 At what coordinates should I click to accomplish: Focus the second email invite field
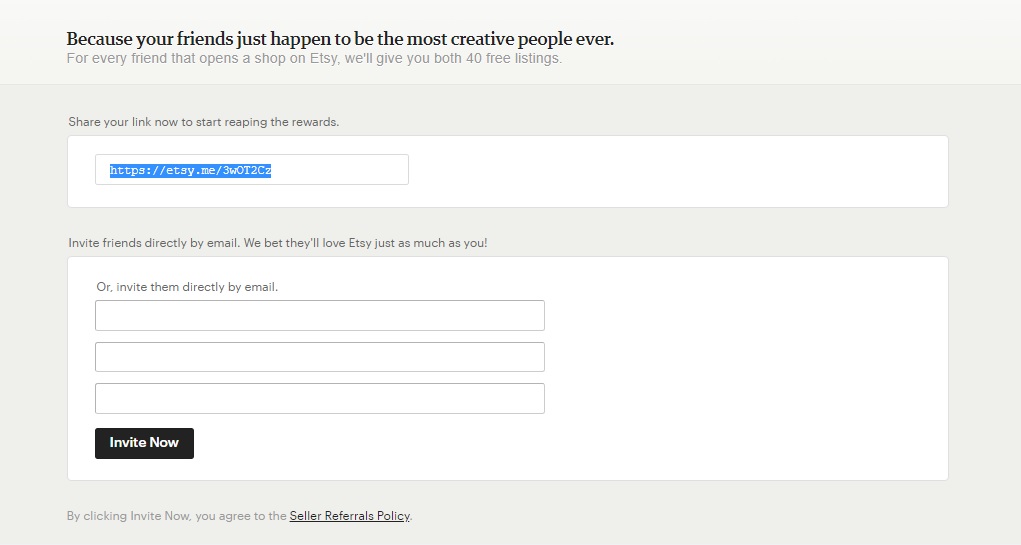[320, 357]
